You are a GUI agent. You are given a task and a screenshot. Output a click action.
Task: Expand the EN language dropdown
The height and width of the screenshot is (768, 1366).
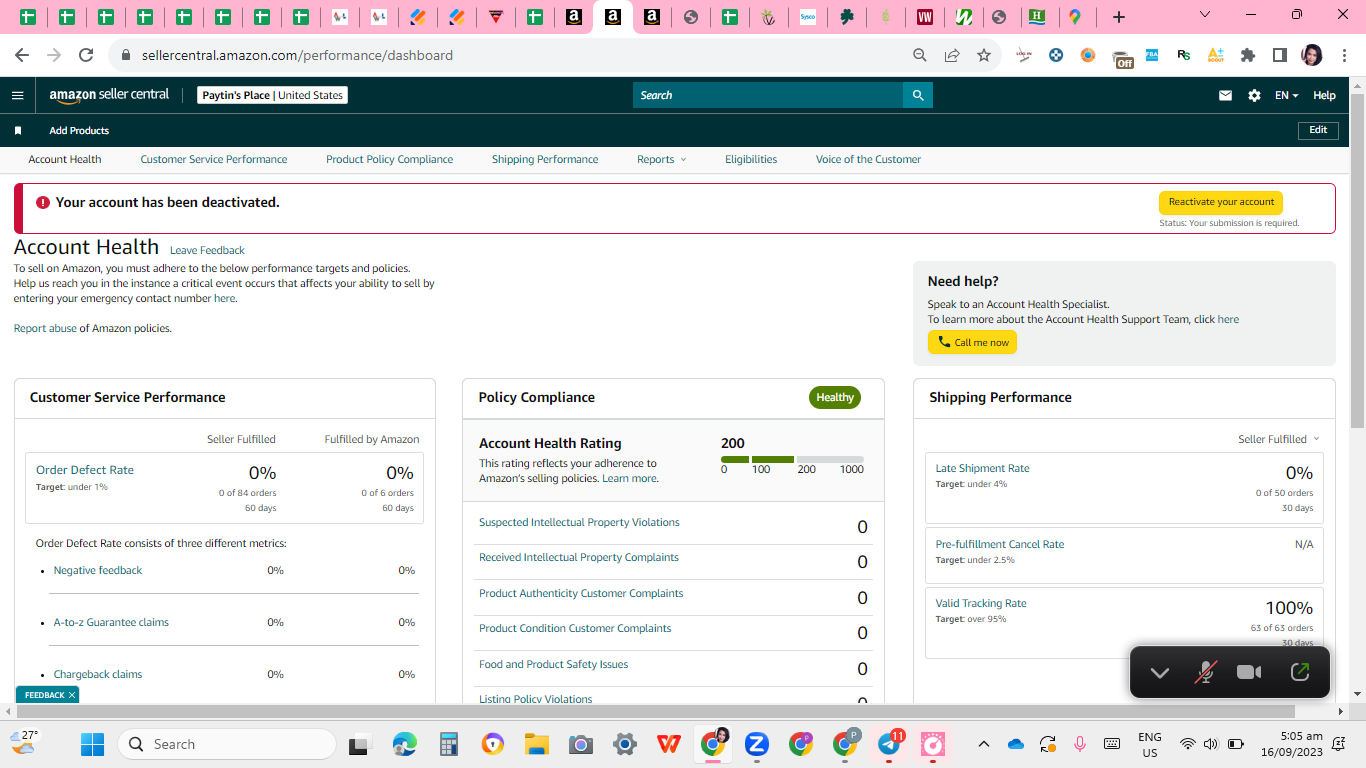[1286, 95]
